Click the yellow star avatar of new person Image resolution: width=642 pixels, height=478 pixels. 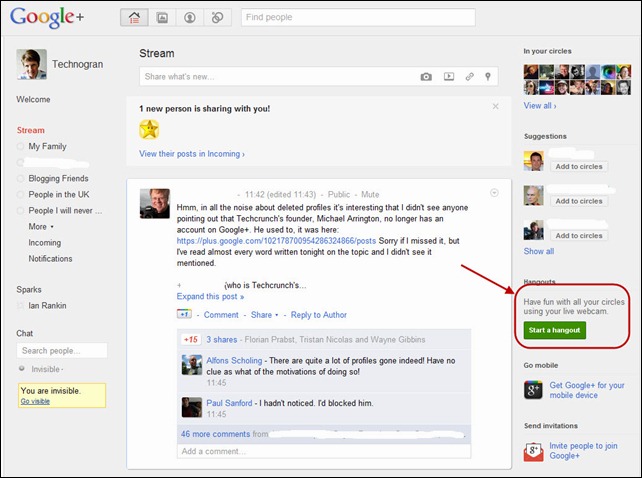tap(149, 129)
